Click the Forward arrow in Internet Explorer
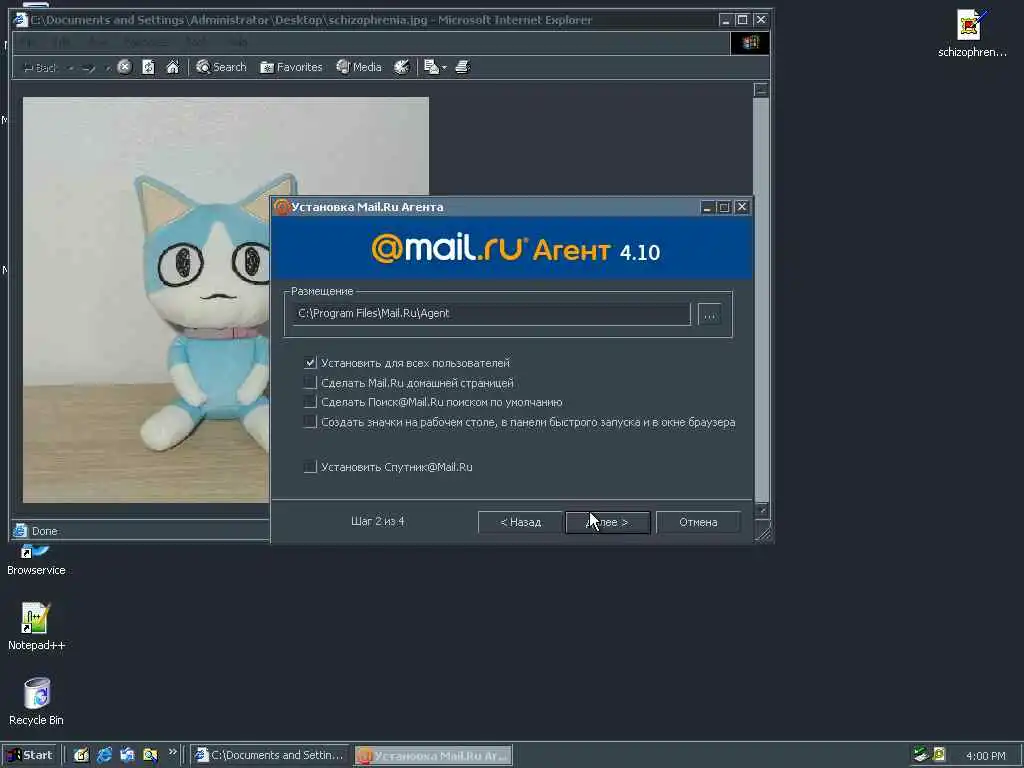 (89, 67)
